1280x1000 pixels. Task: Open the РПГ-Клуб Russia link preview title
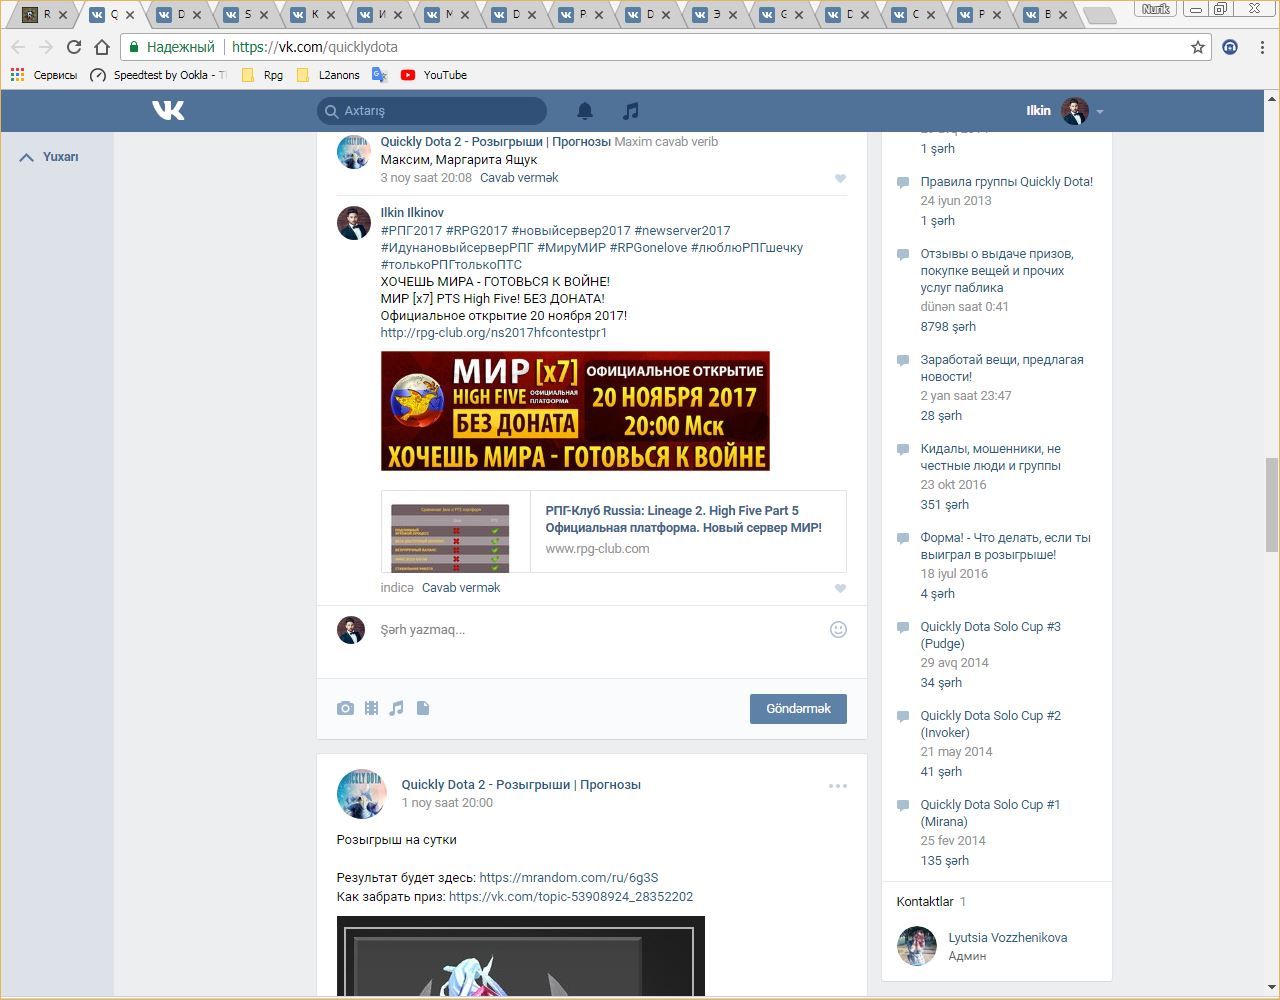tap(683, 519)
